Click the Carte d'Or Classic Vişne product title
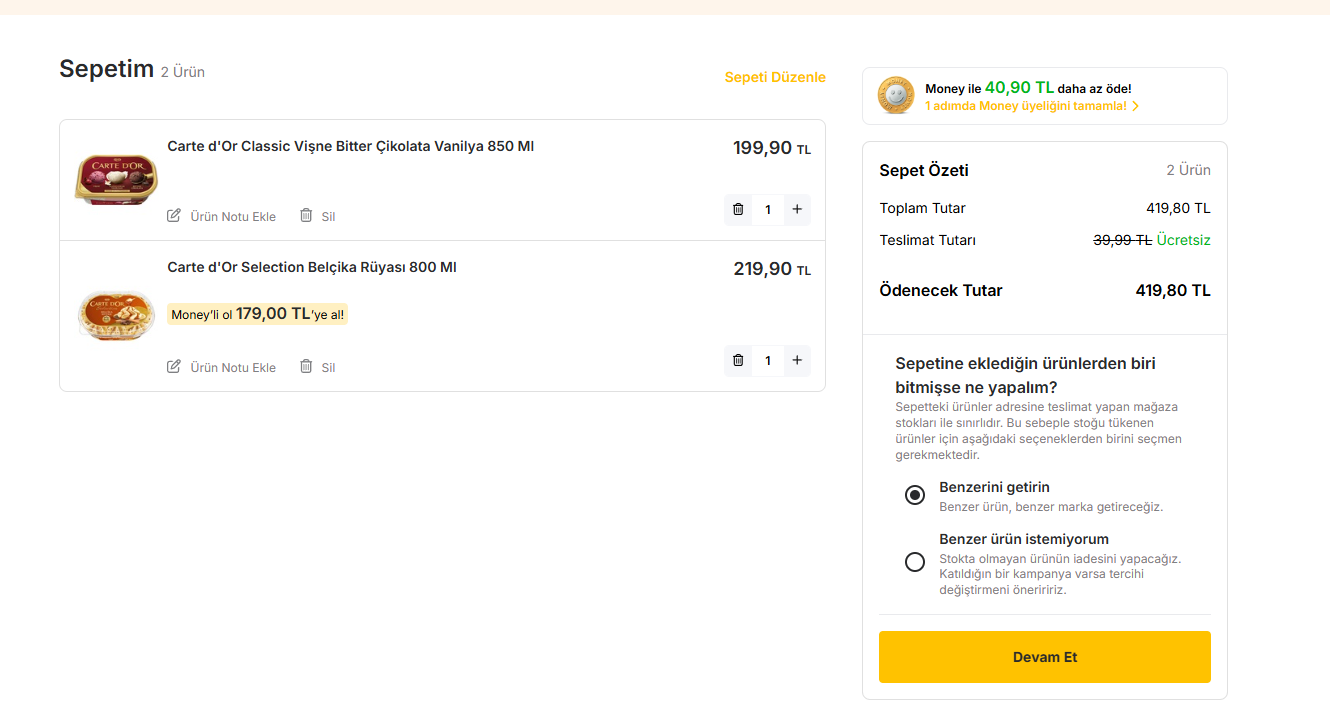Image resolution: width=1330 pixels, height=721 pixels. [x=350, y=146]
